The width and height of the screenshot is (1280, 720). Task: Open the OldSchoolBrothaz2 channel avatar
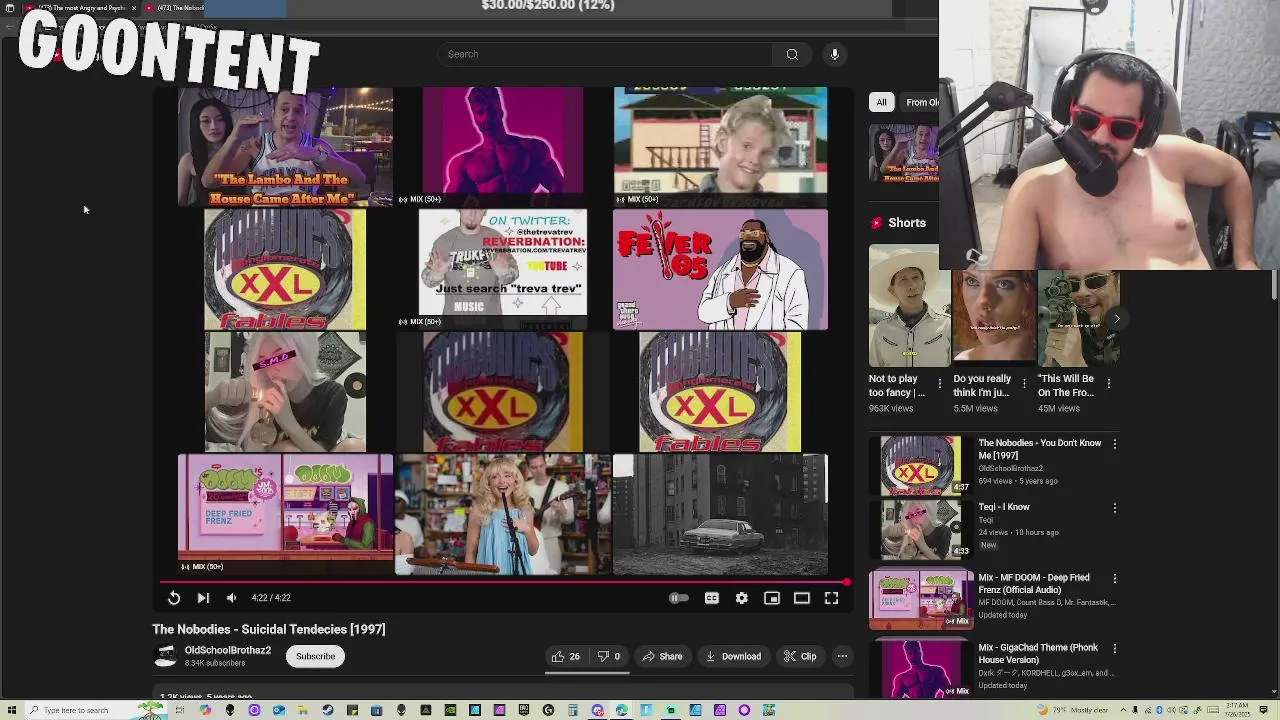[x=165, y=656]
